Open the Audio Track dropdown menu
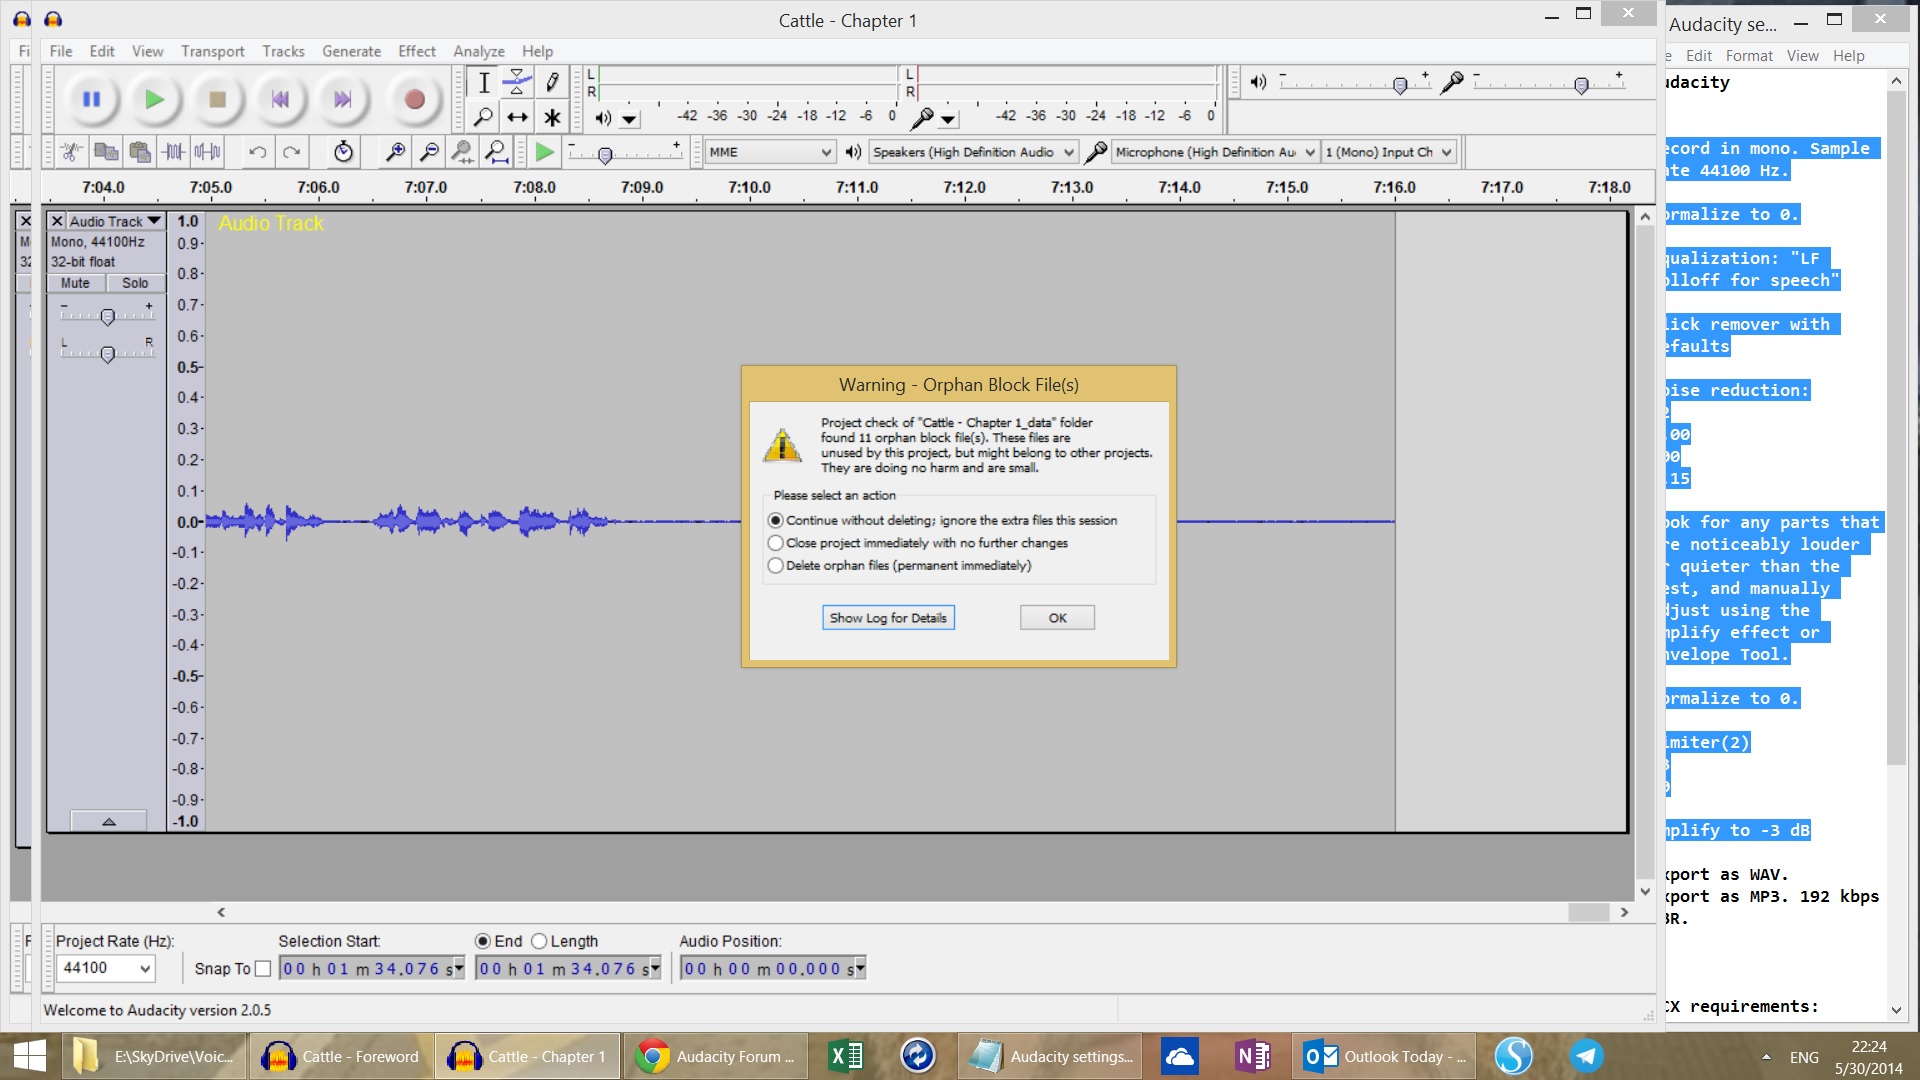1920x1080 pixels. (154, 220)
